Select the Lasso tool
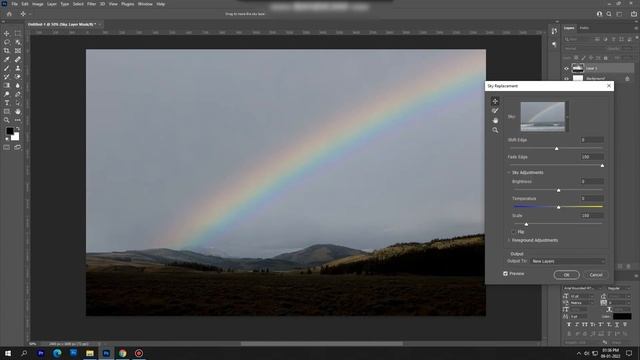The width and height of the screenshot is (640, 360). [x=7, y=42]
